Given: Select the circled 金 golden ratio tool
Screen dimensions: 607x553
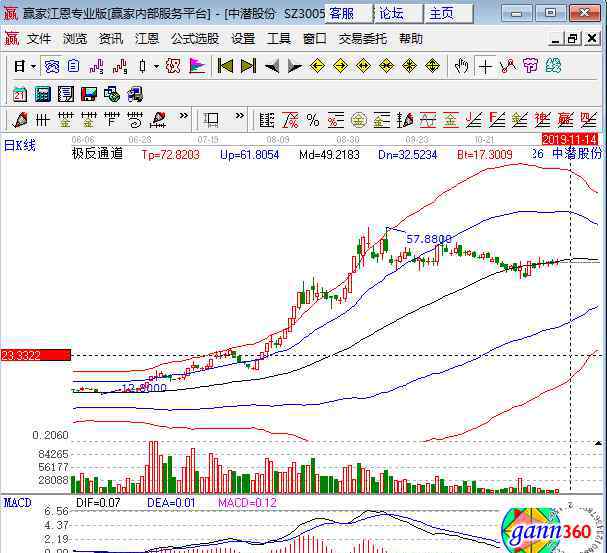Looking at the screenshot, I should [x=359, y=120].
